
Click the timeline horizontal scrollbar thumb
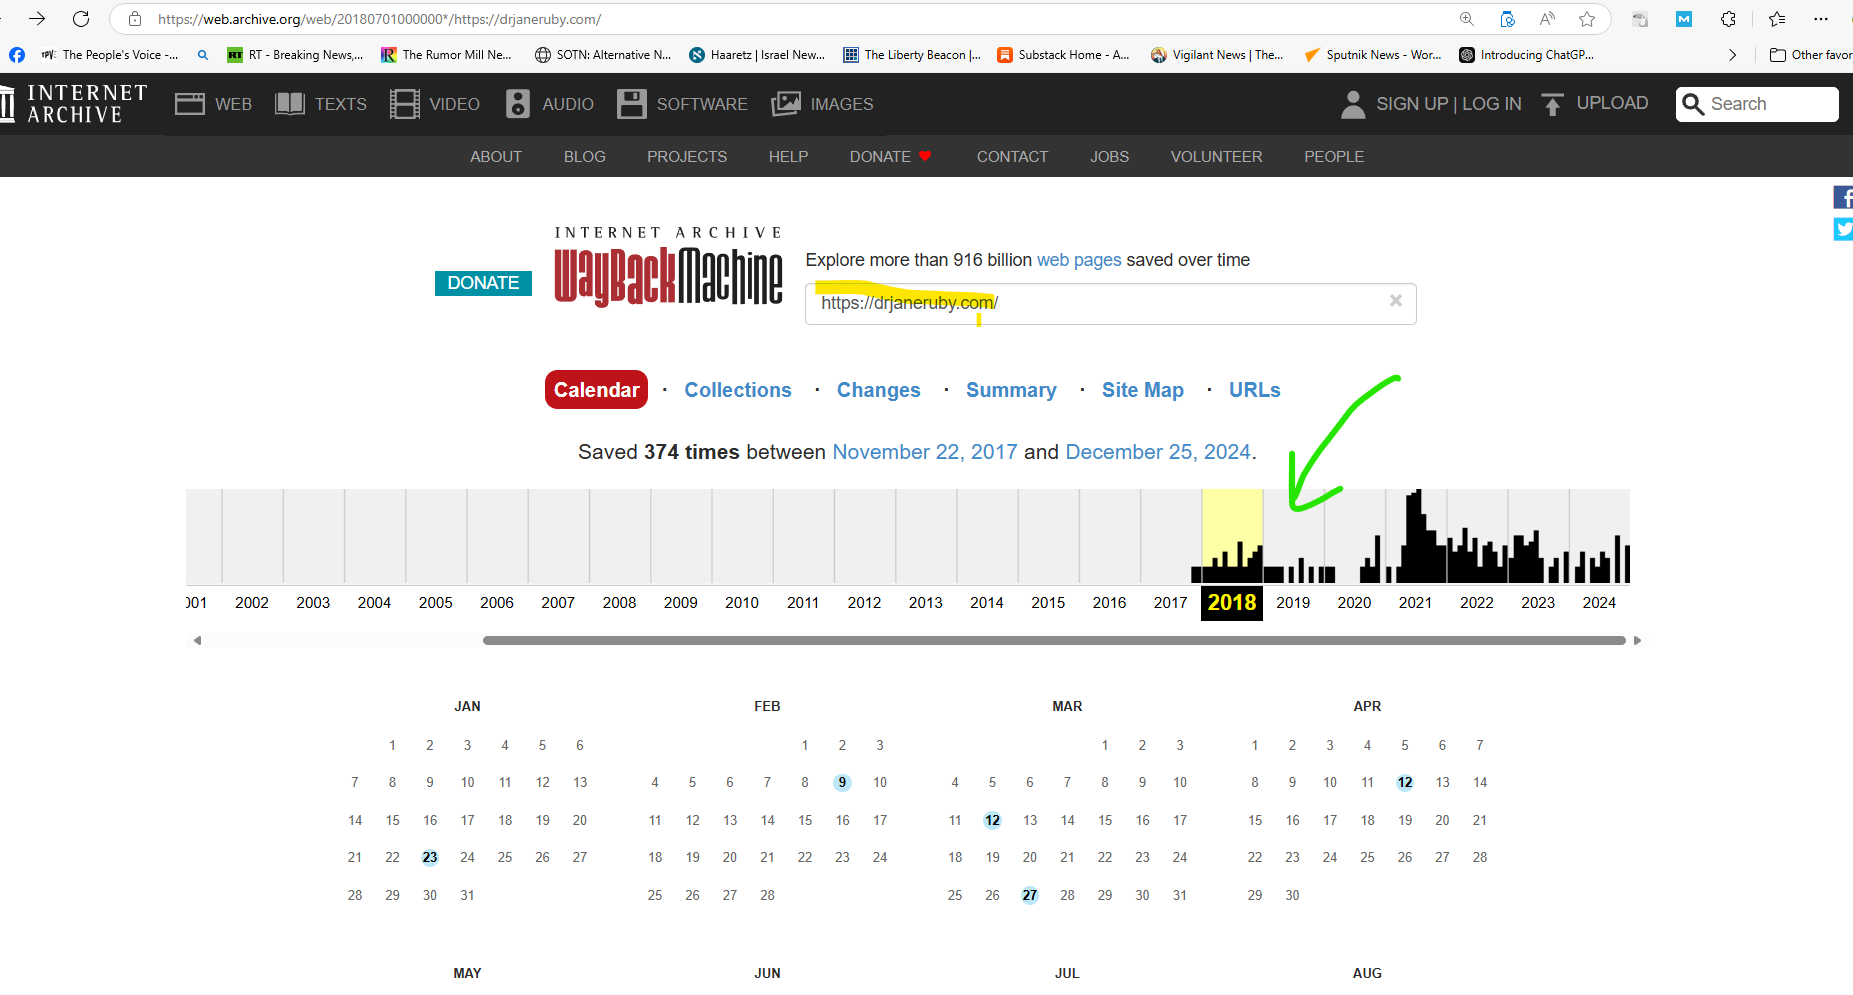coord(1054,641)
